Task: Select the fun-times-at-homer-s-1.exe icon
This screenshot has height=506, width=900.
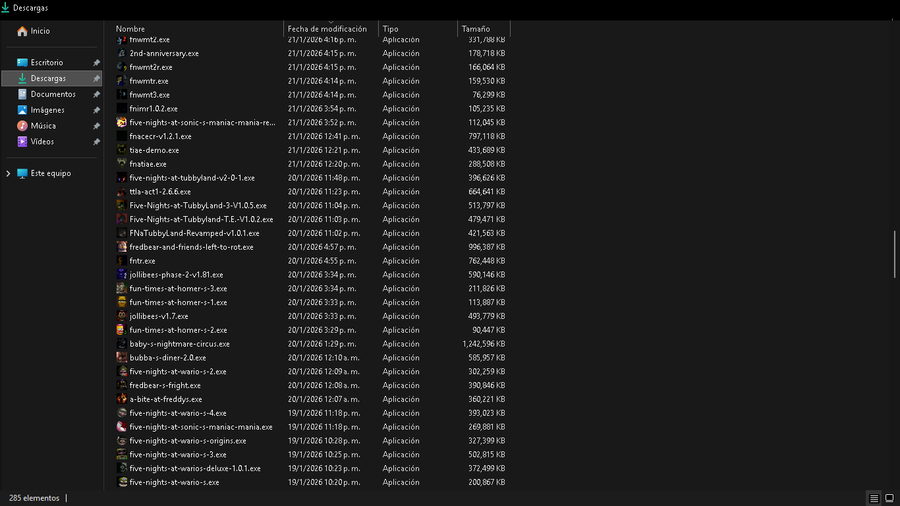Action: pos(122,302)
